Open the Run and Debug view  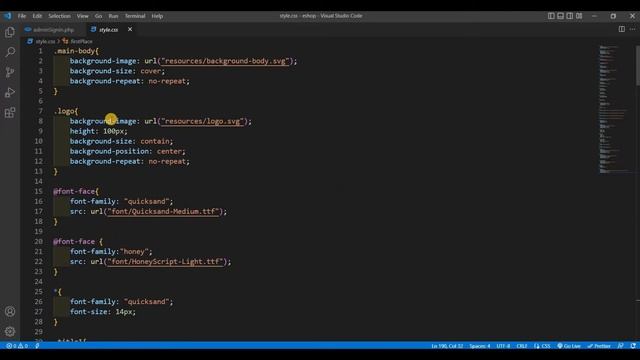pyautogui.click(x=10, y=92)
